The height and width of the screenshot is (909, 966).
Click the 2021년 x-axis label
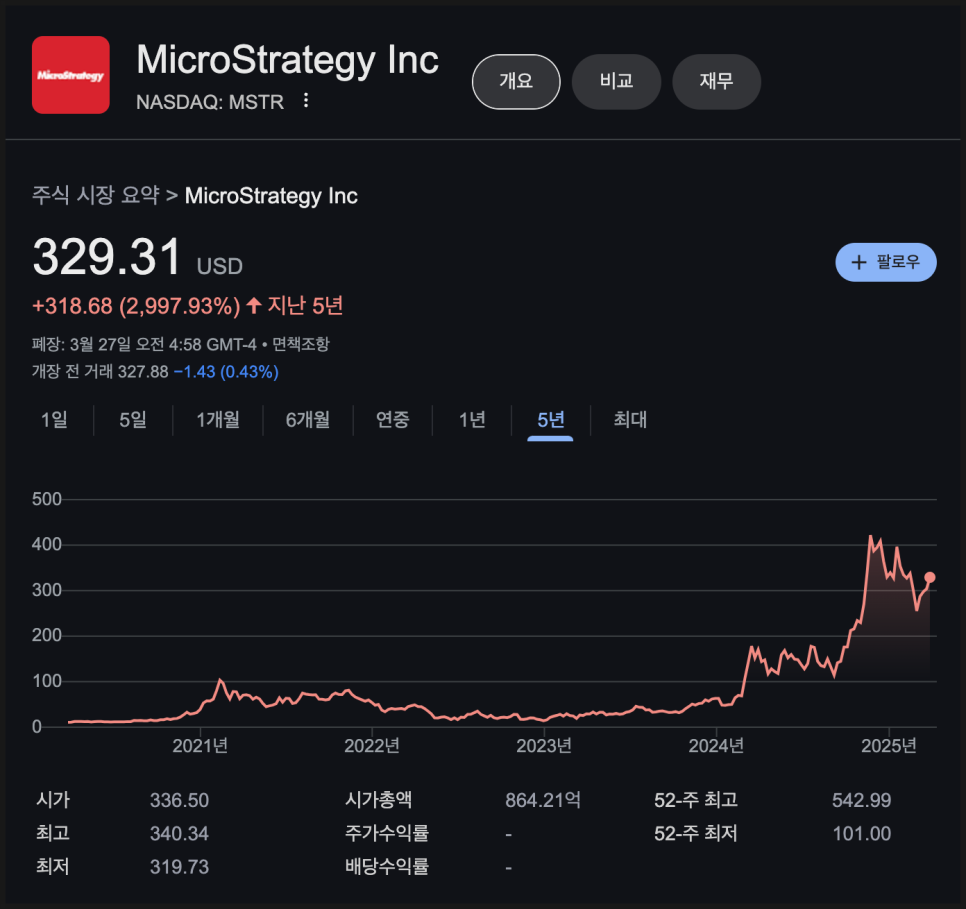[200, 746]
